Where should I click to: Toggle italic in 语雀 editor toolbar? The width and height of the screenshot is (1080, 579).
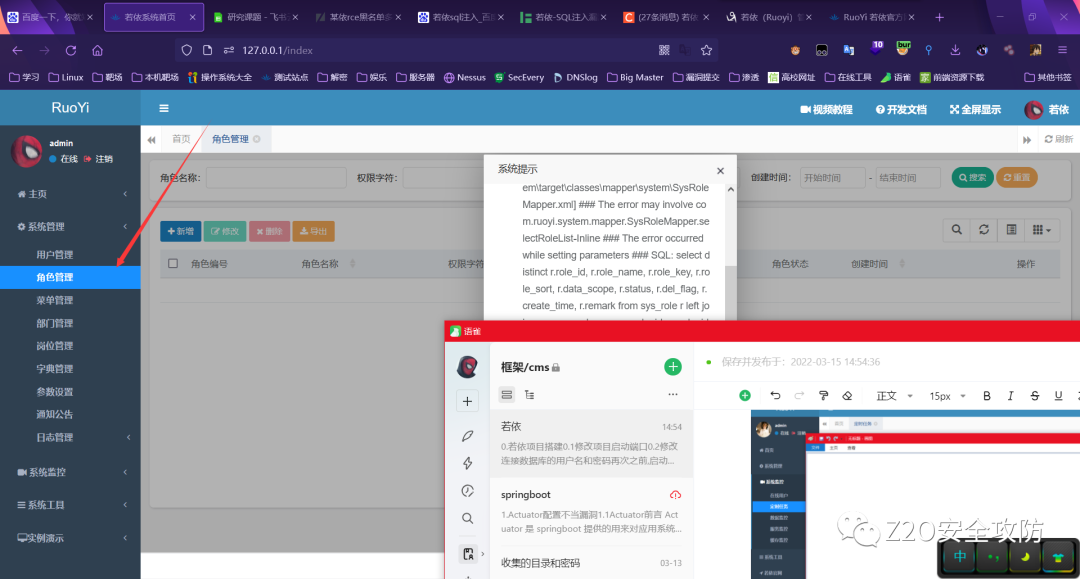1010,396
